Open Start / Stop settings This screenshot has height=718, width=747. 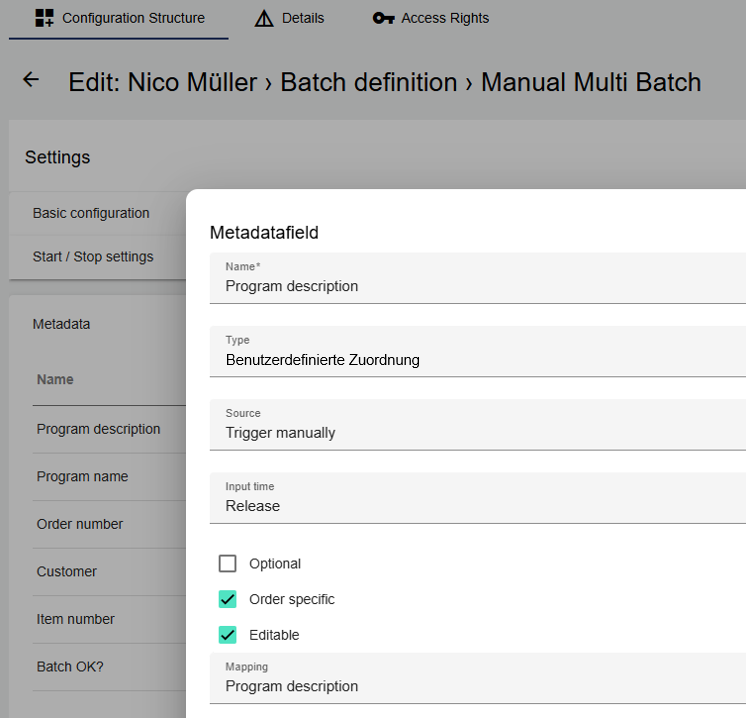coord(93,257)
